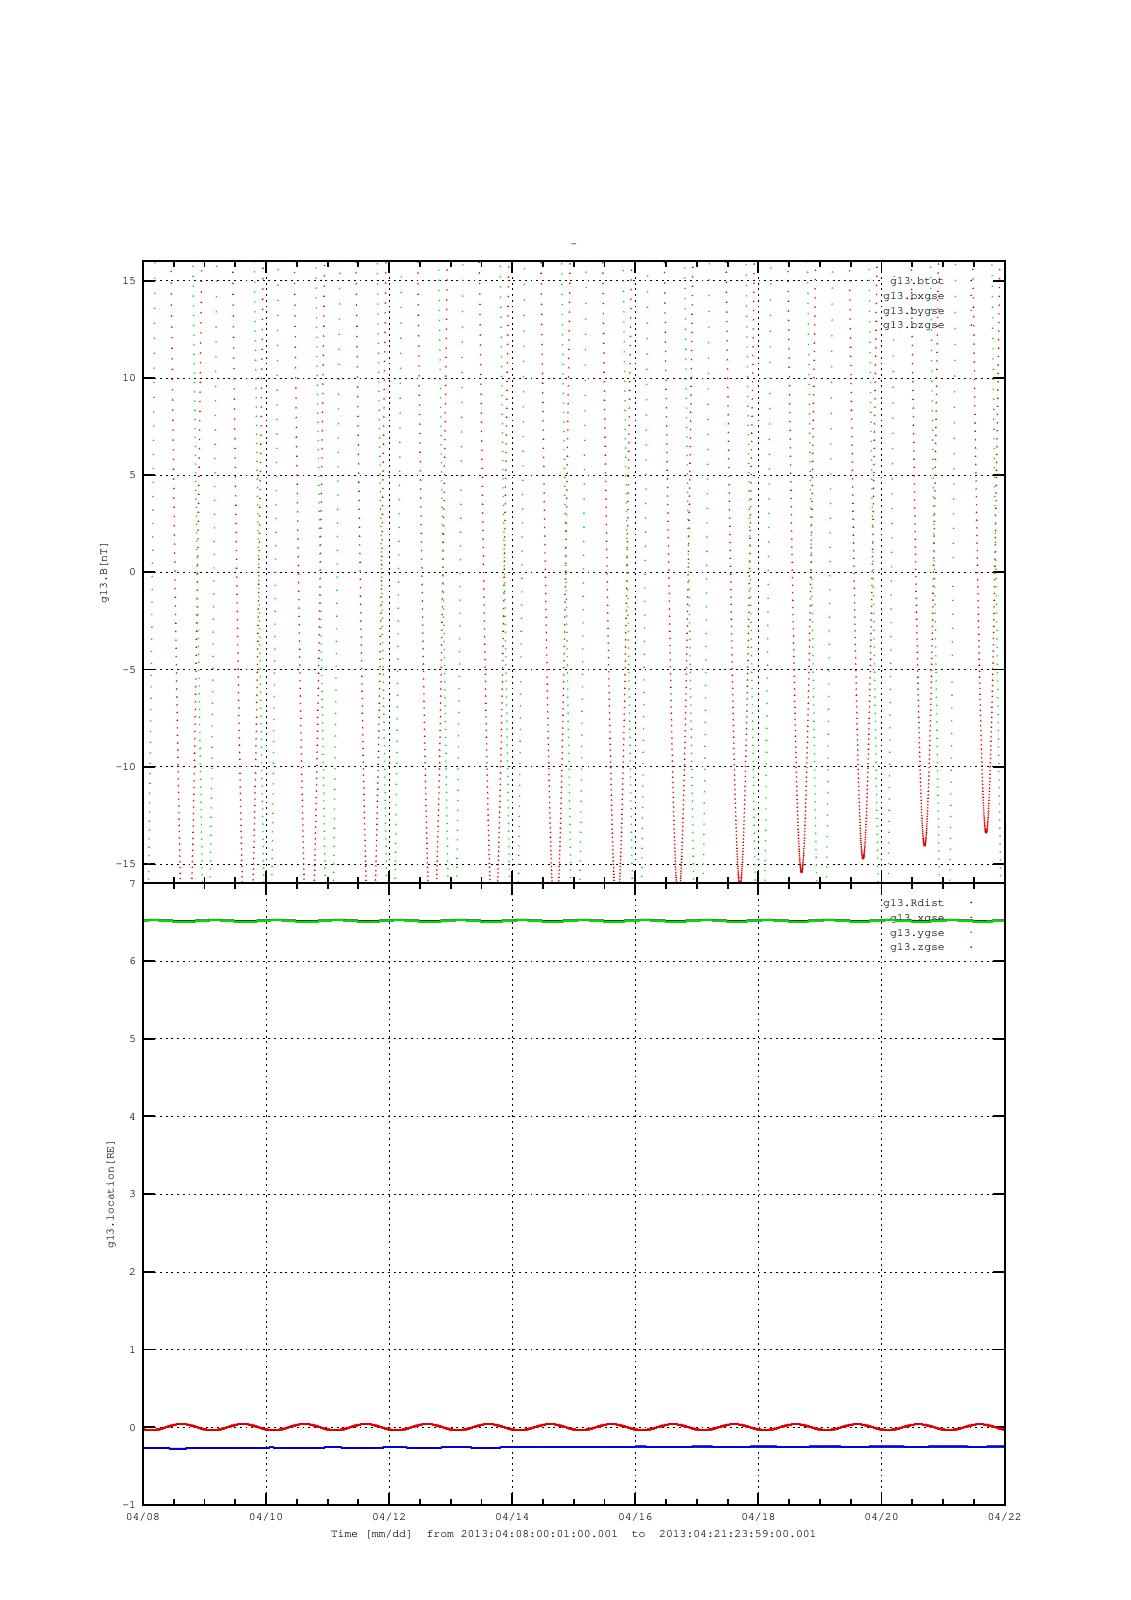
Task: Click the red wavy xgse curve near zero
Action: (573, 1427)
